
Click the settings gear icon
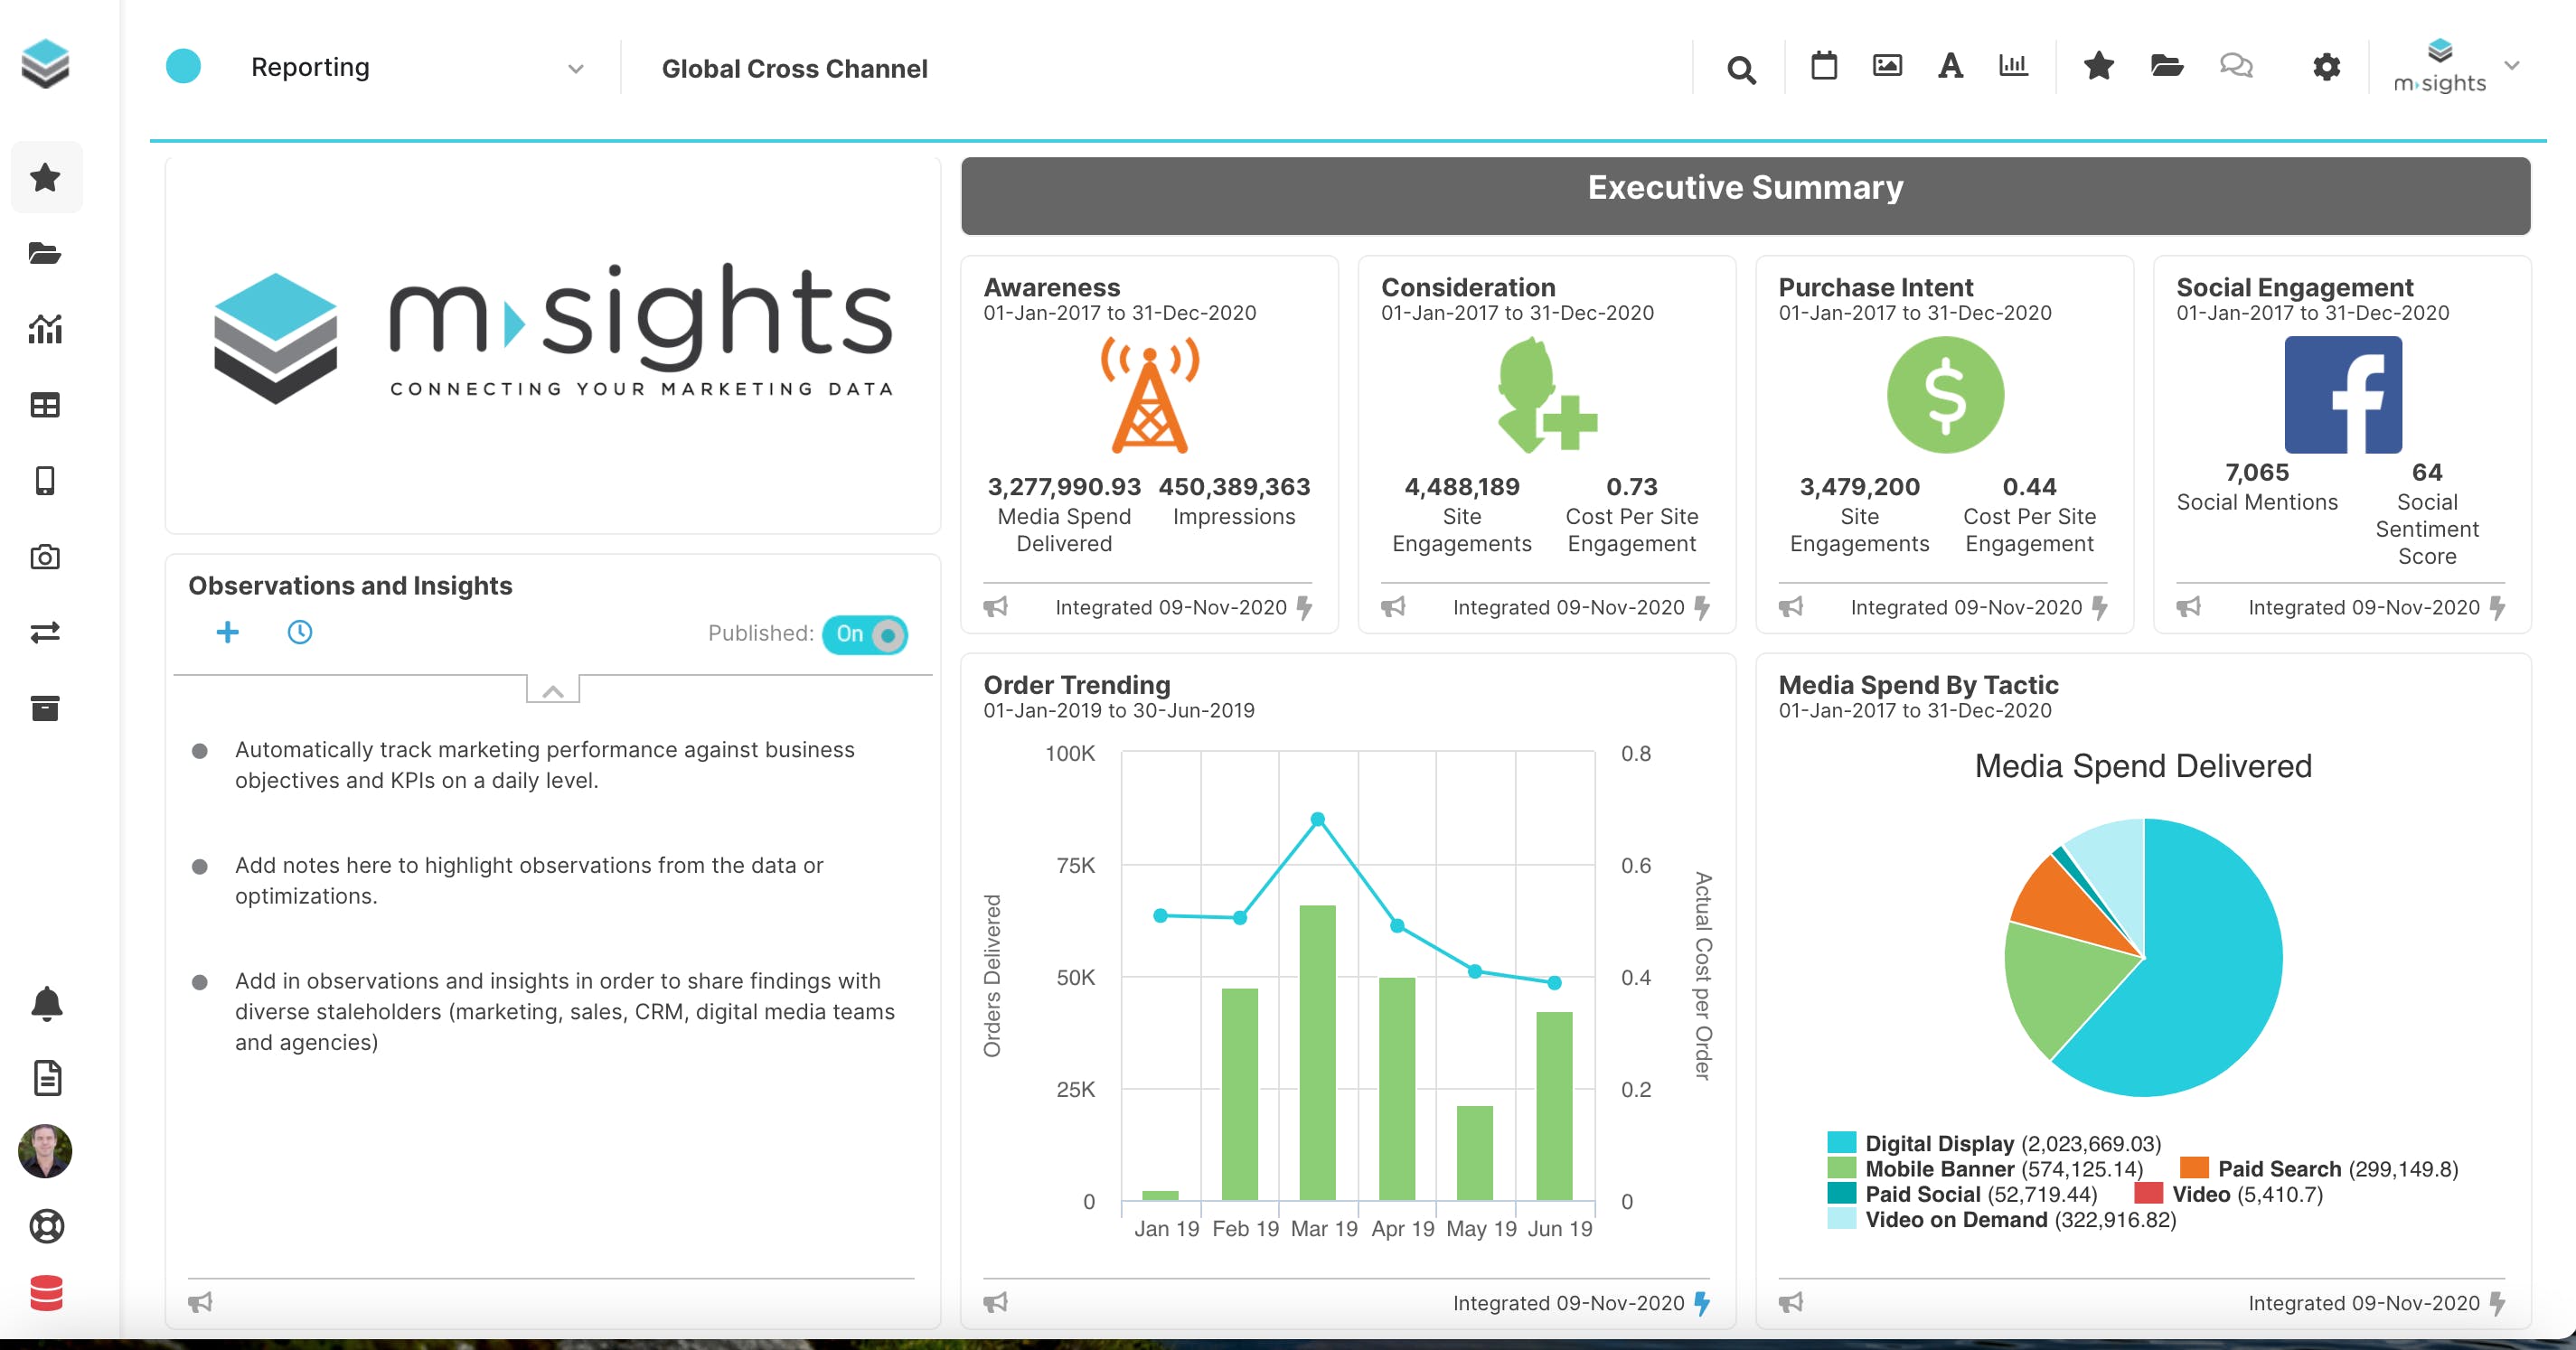click(2326, 67)
